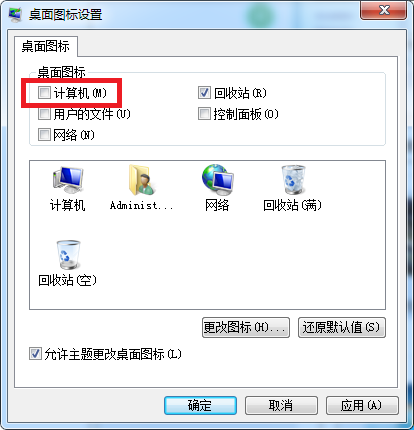Switch to the 桌面图标 tab

point(46,46)
